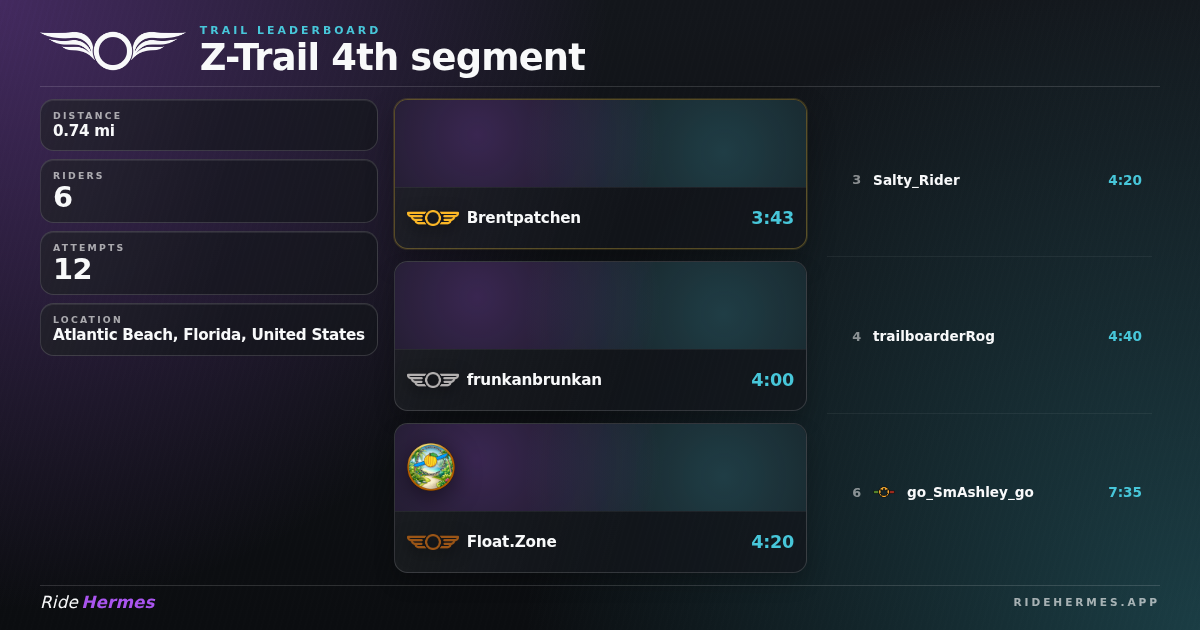The height and width of the screenshot is (630, 1200).
Task: Click the Riders count card
Action: (209, 191)
